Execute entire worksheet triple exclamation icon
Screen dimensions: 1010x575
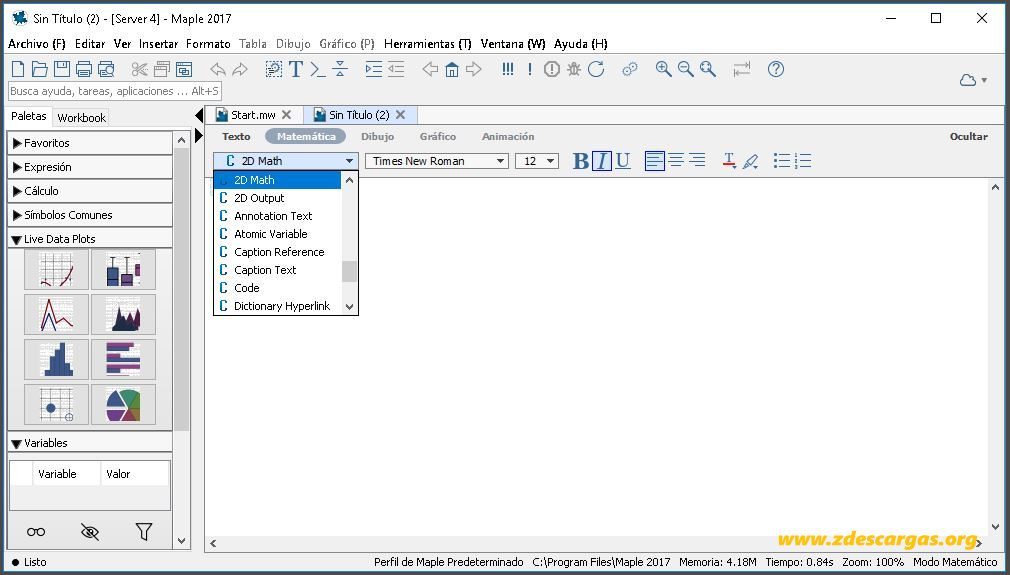coord(508,69)
